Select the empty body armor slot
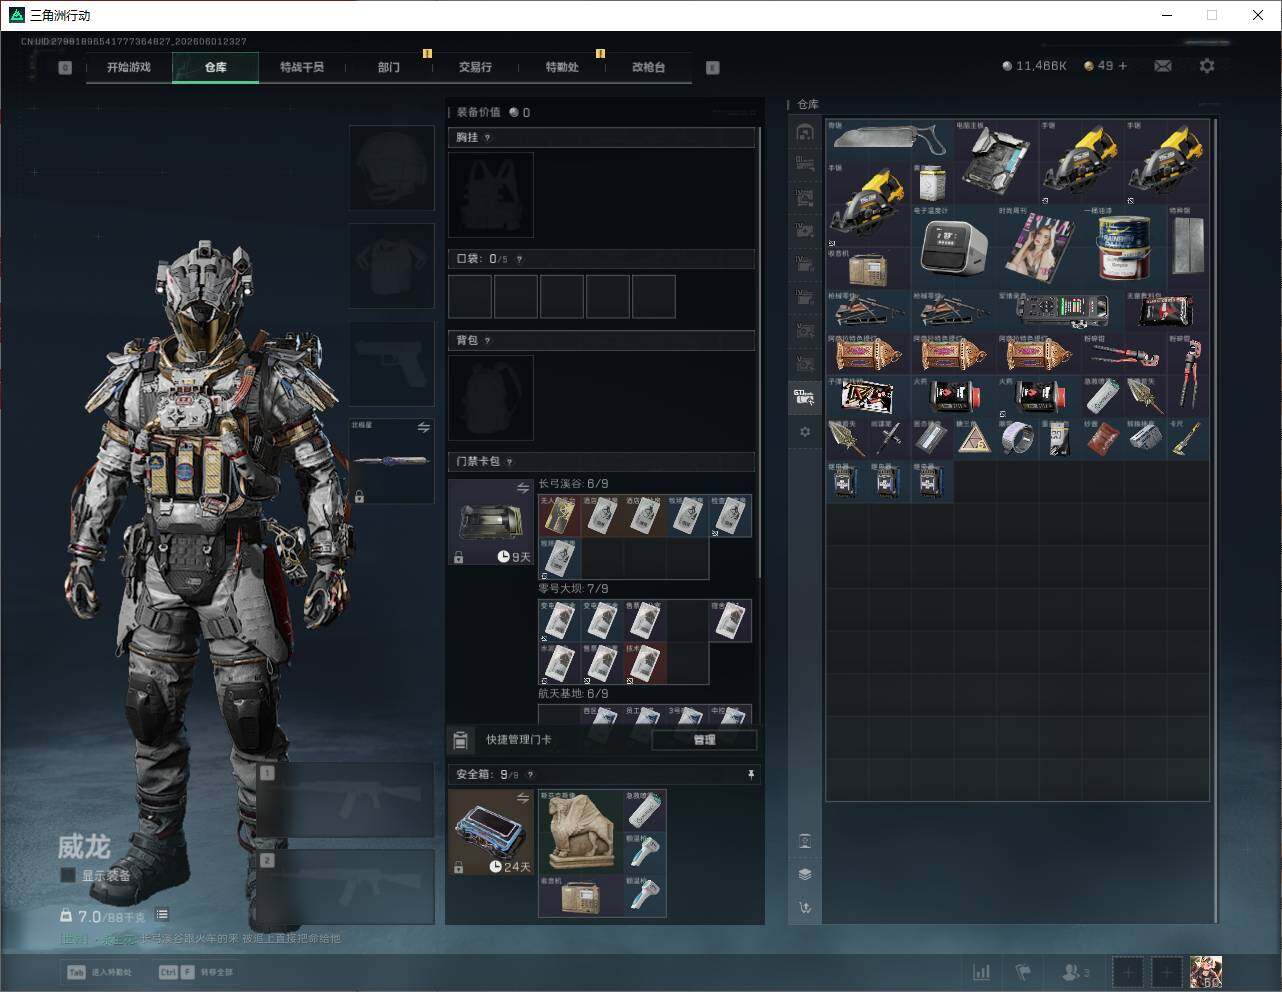 pos(391,265)
